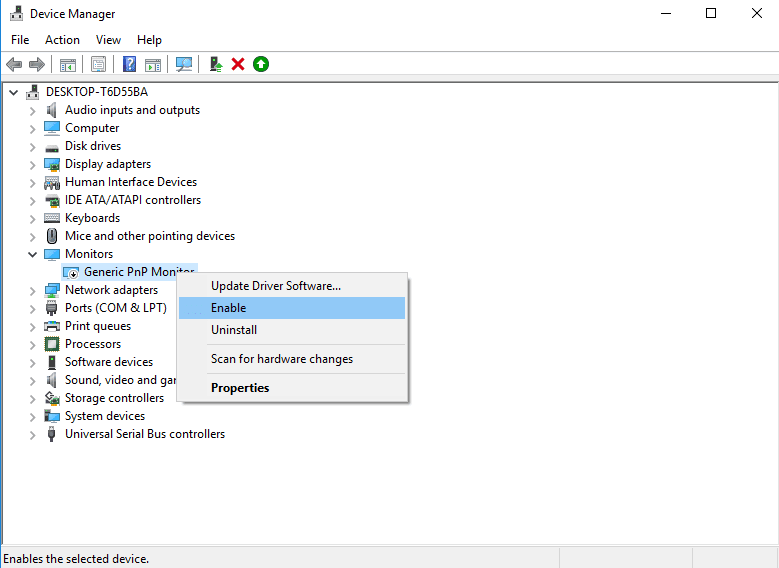Viewport: 779px width, 568px height.
Task: Click the red X Uninstall toolbar icon
Action: (x=238, y=64)
